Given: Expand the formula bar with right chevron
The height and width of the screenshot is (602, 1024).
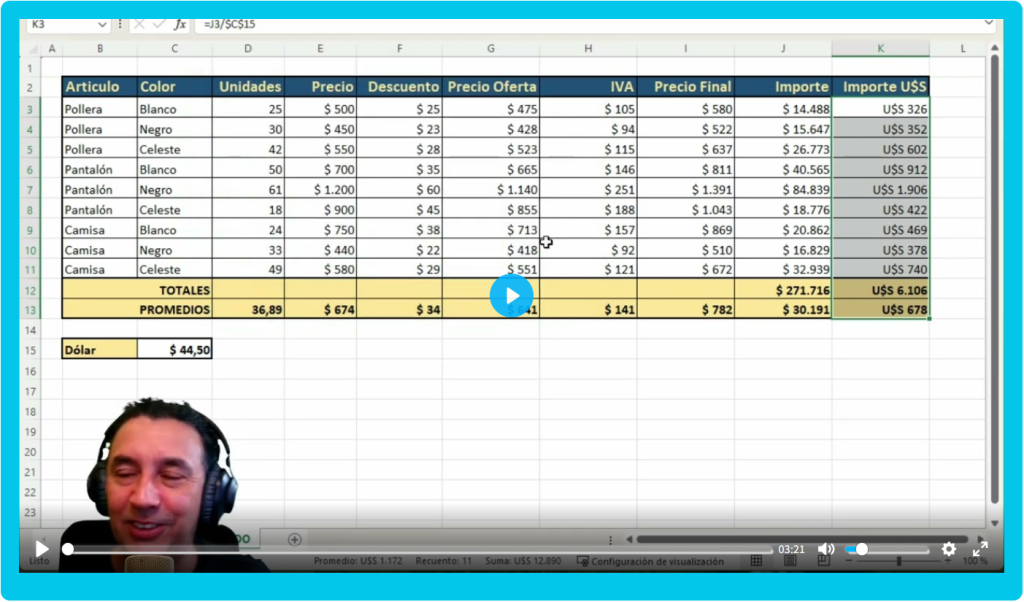Looking at the screenshot, I should [x=989, y=23].
